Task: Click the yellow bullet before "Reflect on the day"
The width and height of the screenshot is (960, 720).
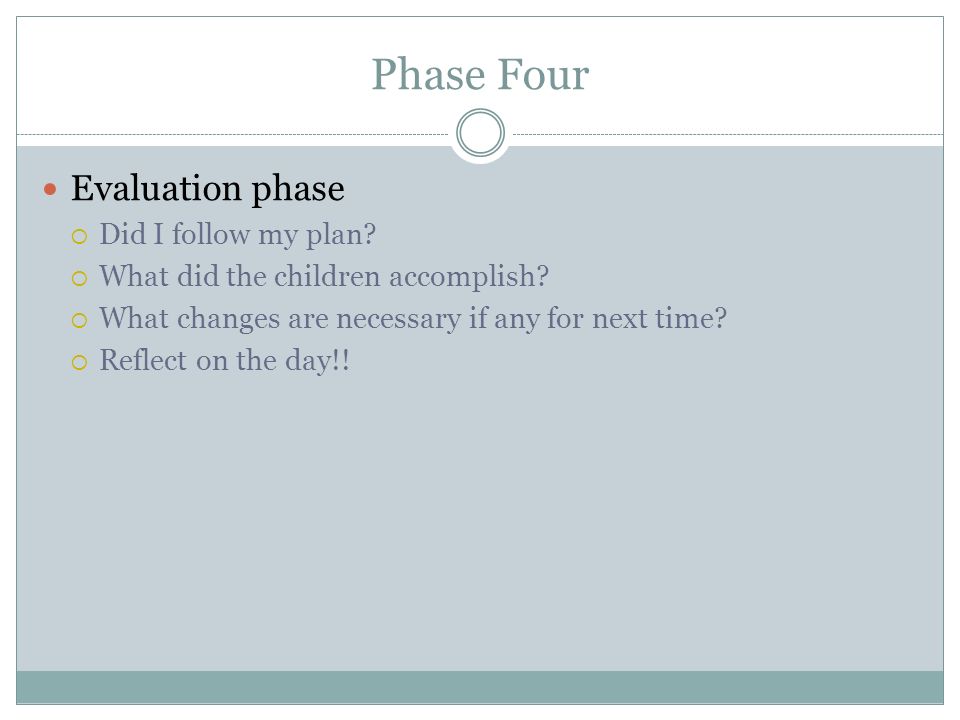Action: click(x=80, y=362)
